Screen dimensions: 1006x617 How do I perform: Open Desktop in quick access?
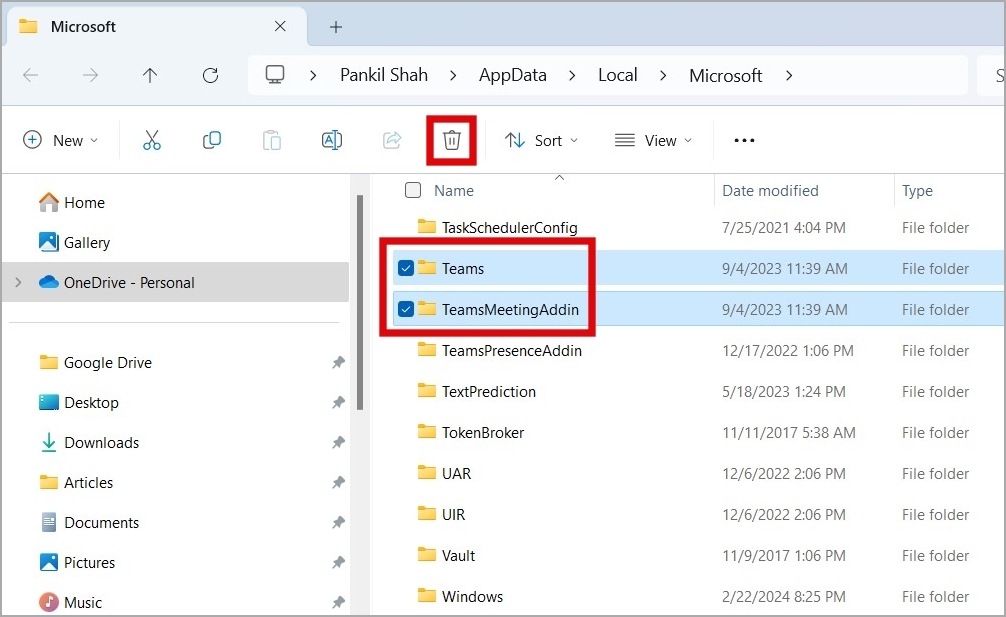91,402
